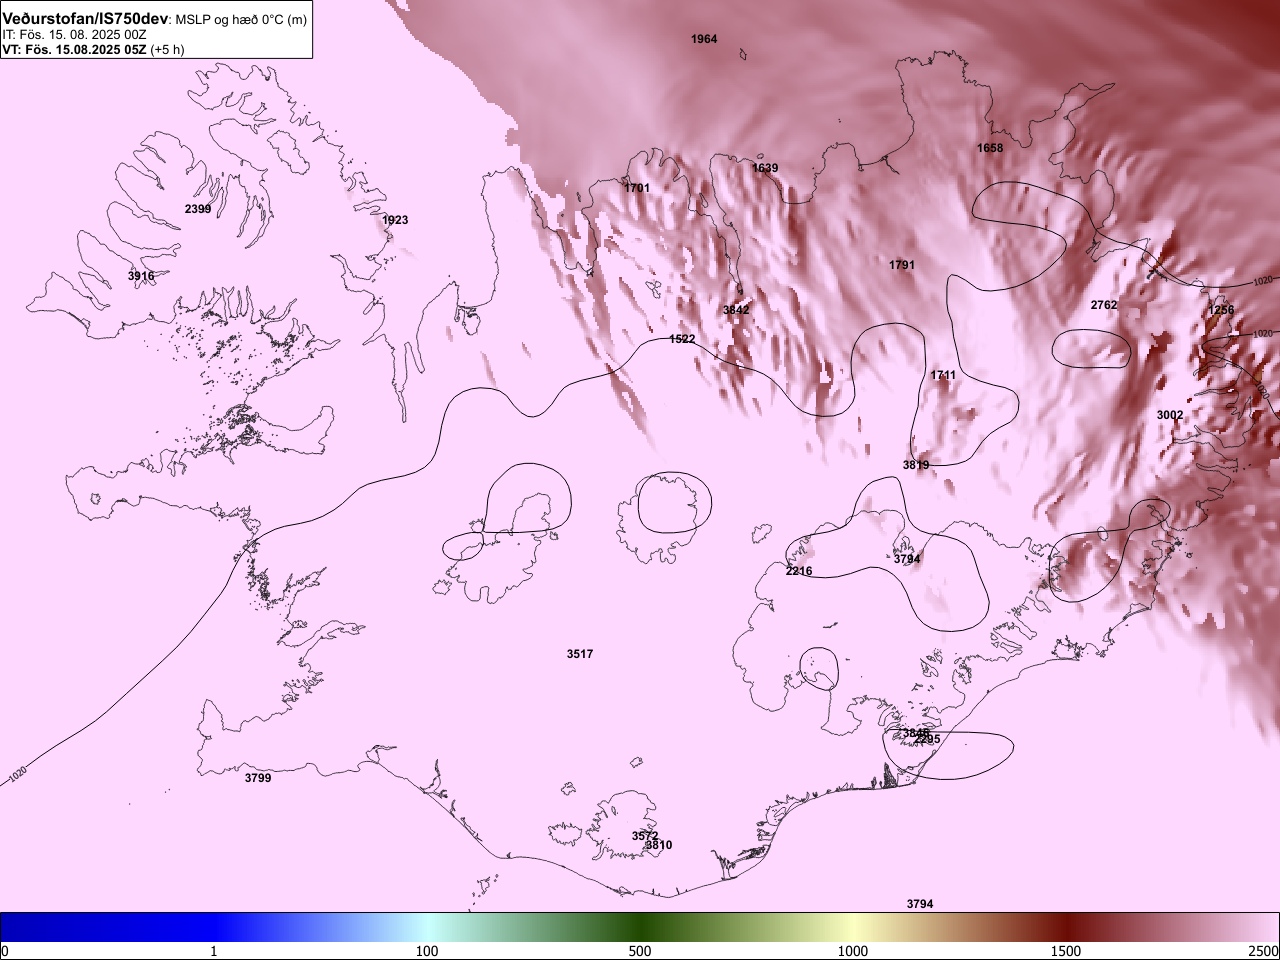The width and height of the screenshot is (1280, 960).
Task: Select the 3002 map label
Action: click(1170, 415)
